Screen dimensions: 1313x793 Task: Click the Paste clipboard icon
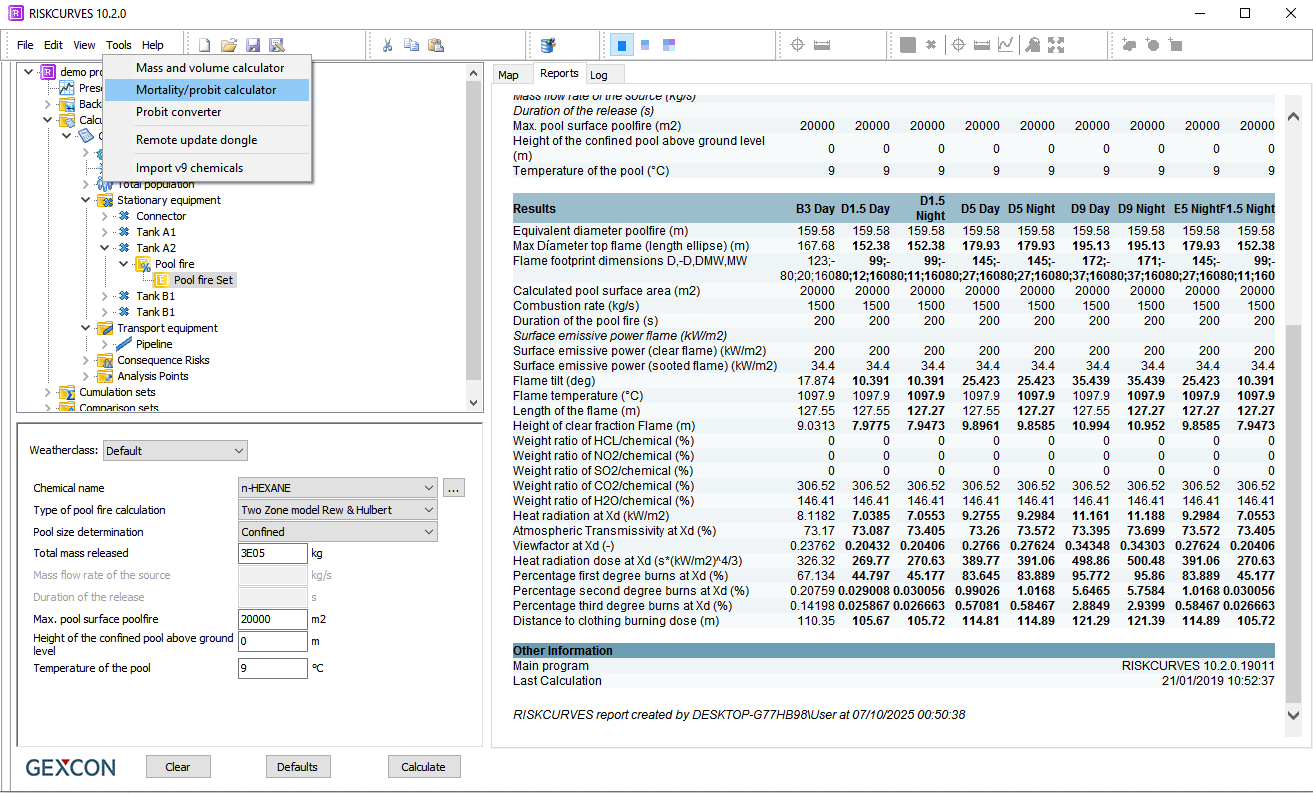click(436, 45)
